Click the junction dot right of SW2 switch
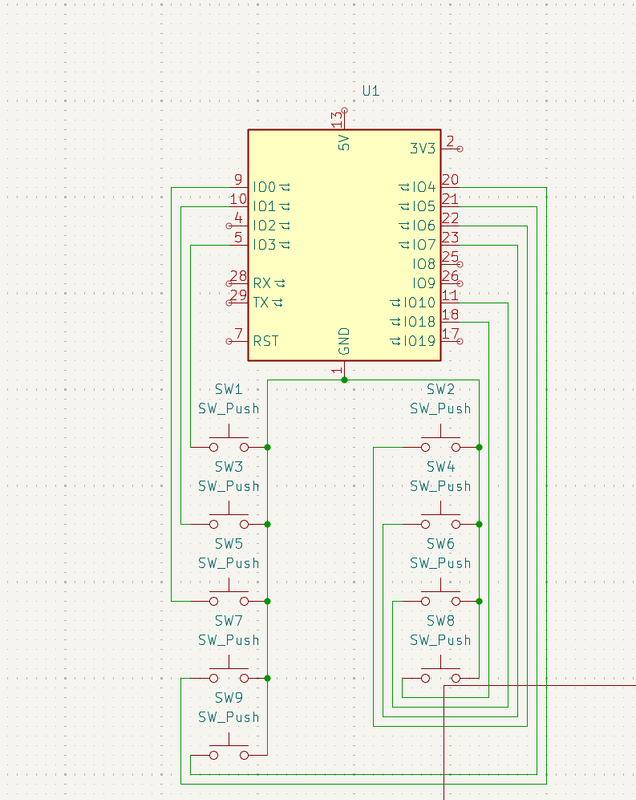This screenshot has width=636, height=800. click(479, 447)
